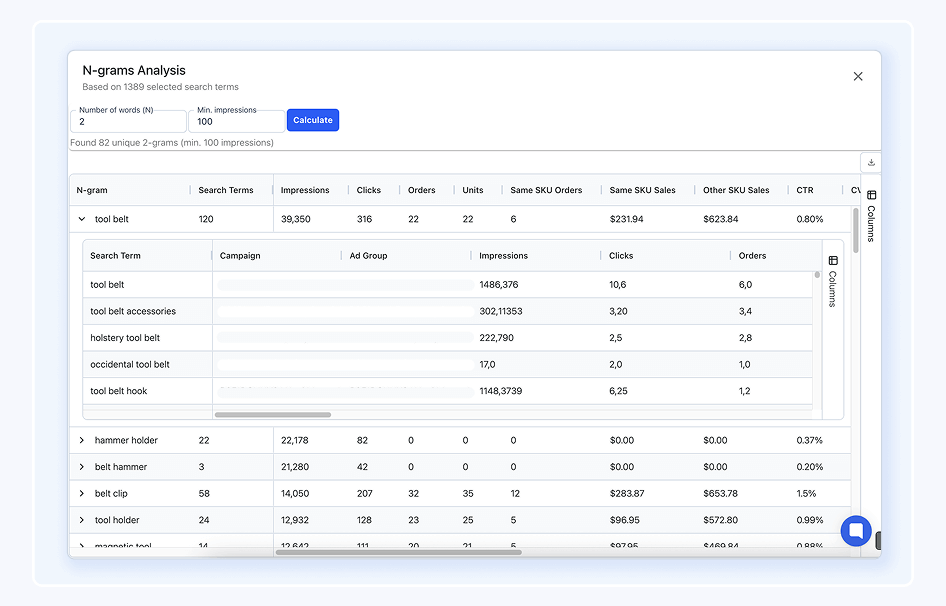
Task: Click the CTR column header
Action: (x=805, y=190)
